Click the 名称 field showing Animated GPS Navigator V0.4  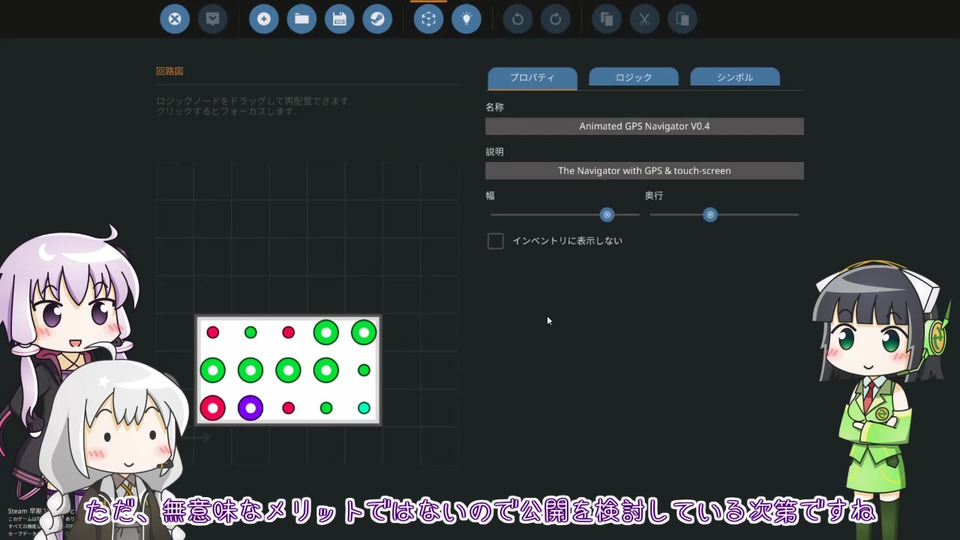pyautogui.click(x=644, y=126)
